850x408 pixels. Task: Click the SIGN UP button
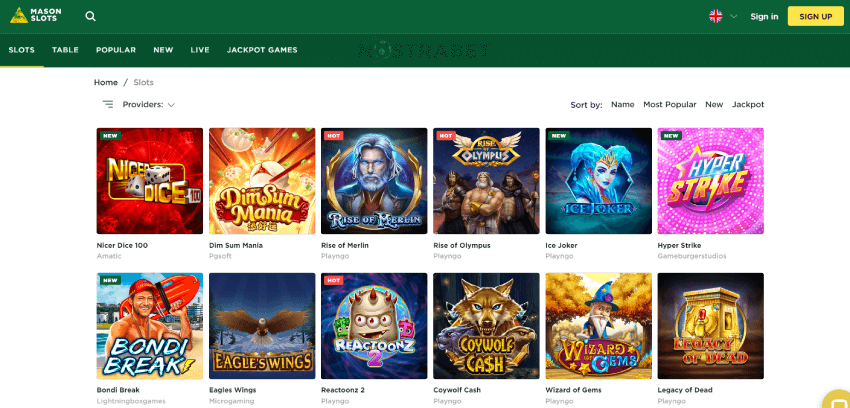click(x=815, y=16)
